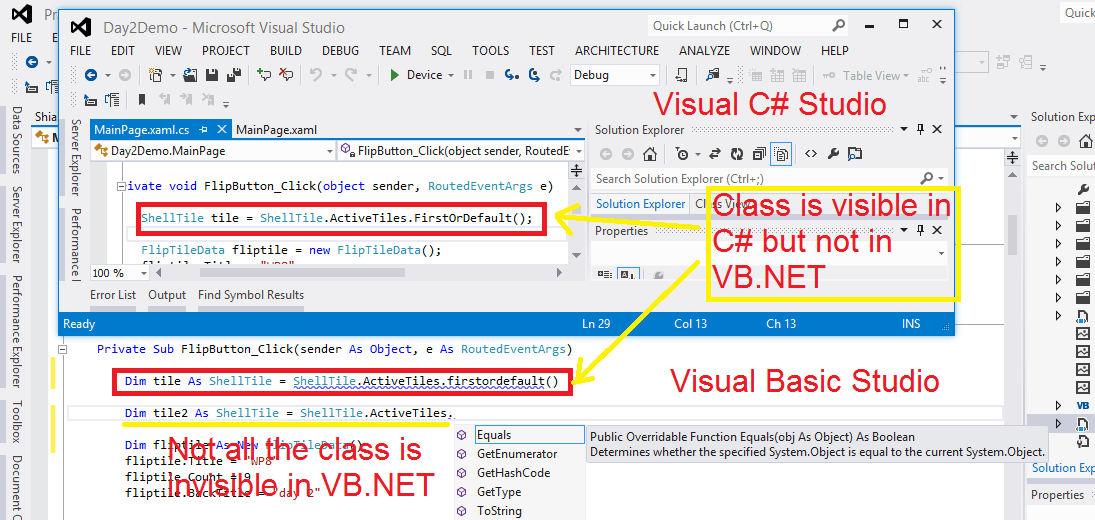Open Properties wrench icon in Solution Explorer

tap(832, 154)
